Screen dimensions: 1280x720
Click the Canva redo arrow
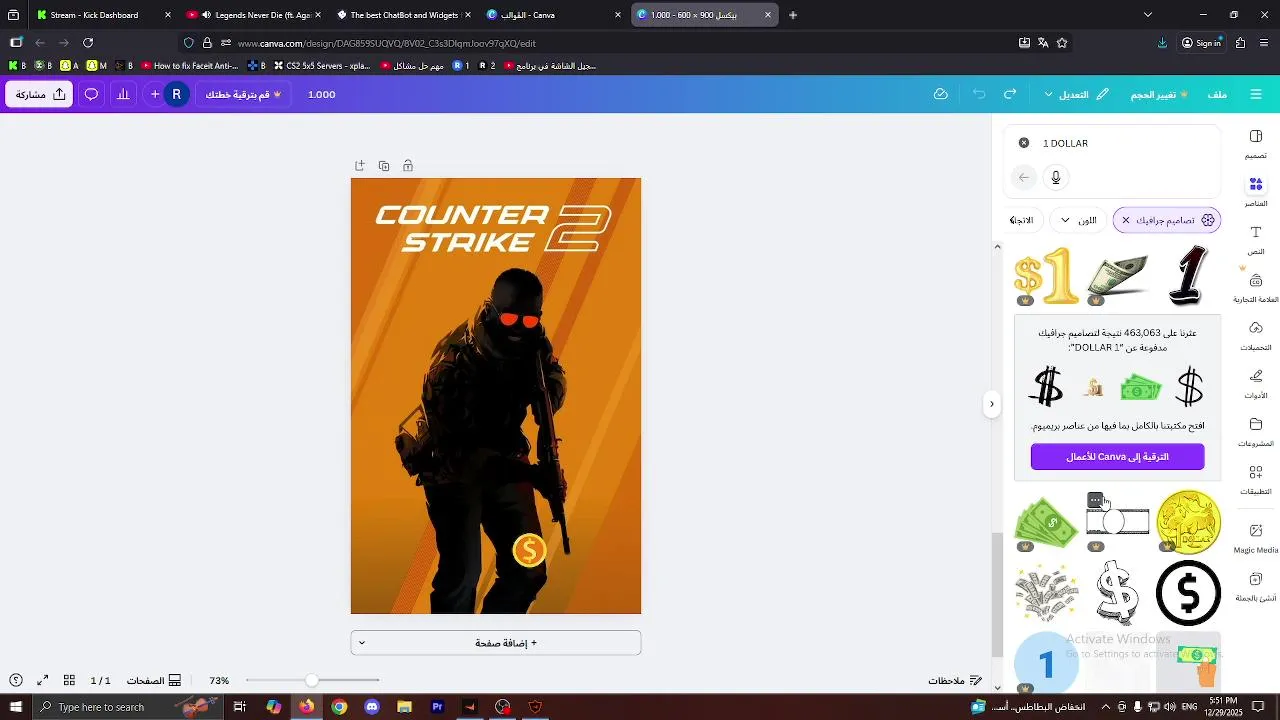[1010, 94]
